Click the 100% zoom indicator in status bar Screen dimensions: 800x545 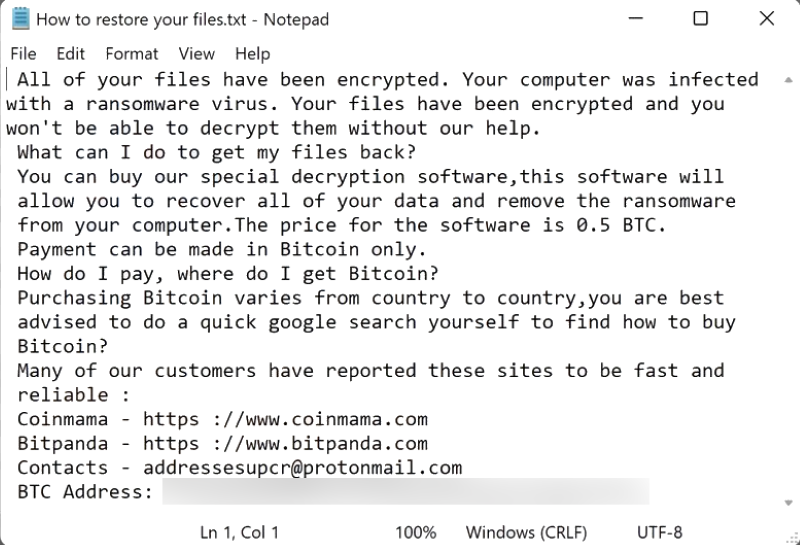(416, 532)
